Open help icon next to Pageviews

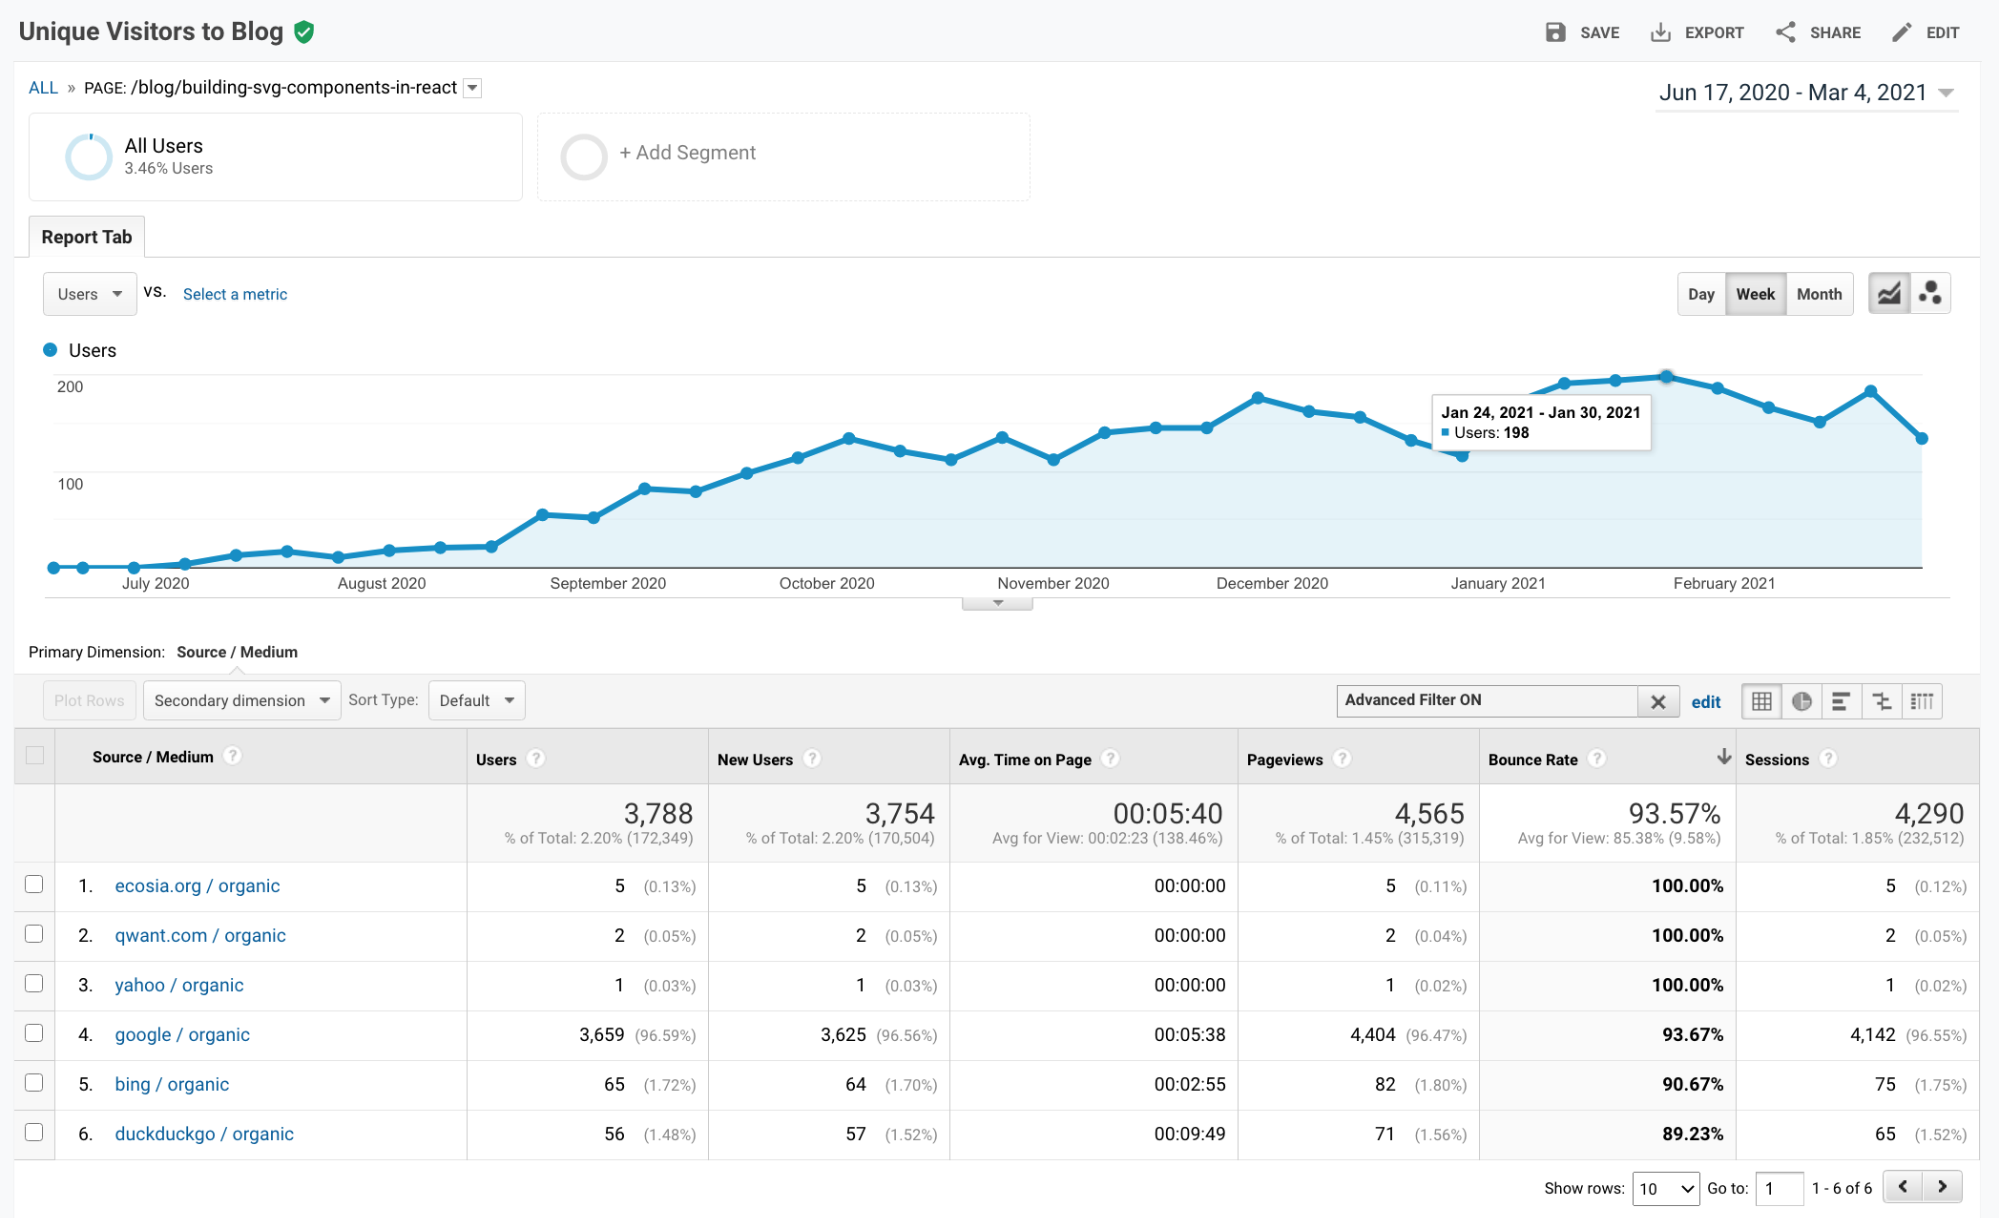pyautogui.click(x=1342, y=759)
